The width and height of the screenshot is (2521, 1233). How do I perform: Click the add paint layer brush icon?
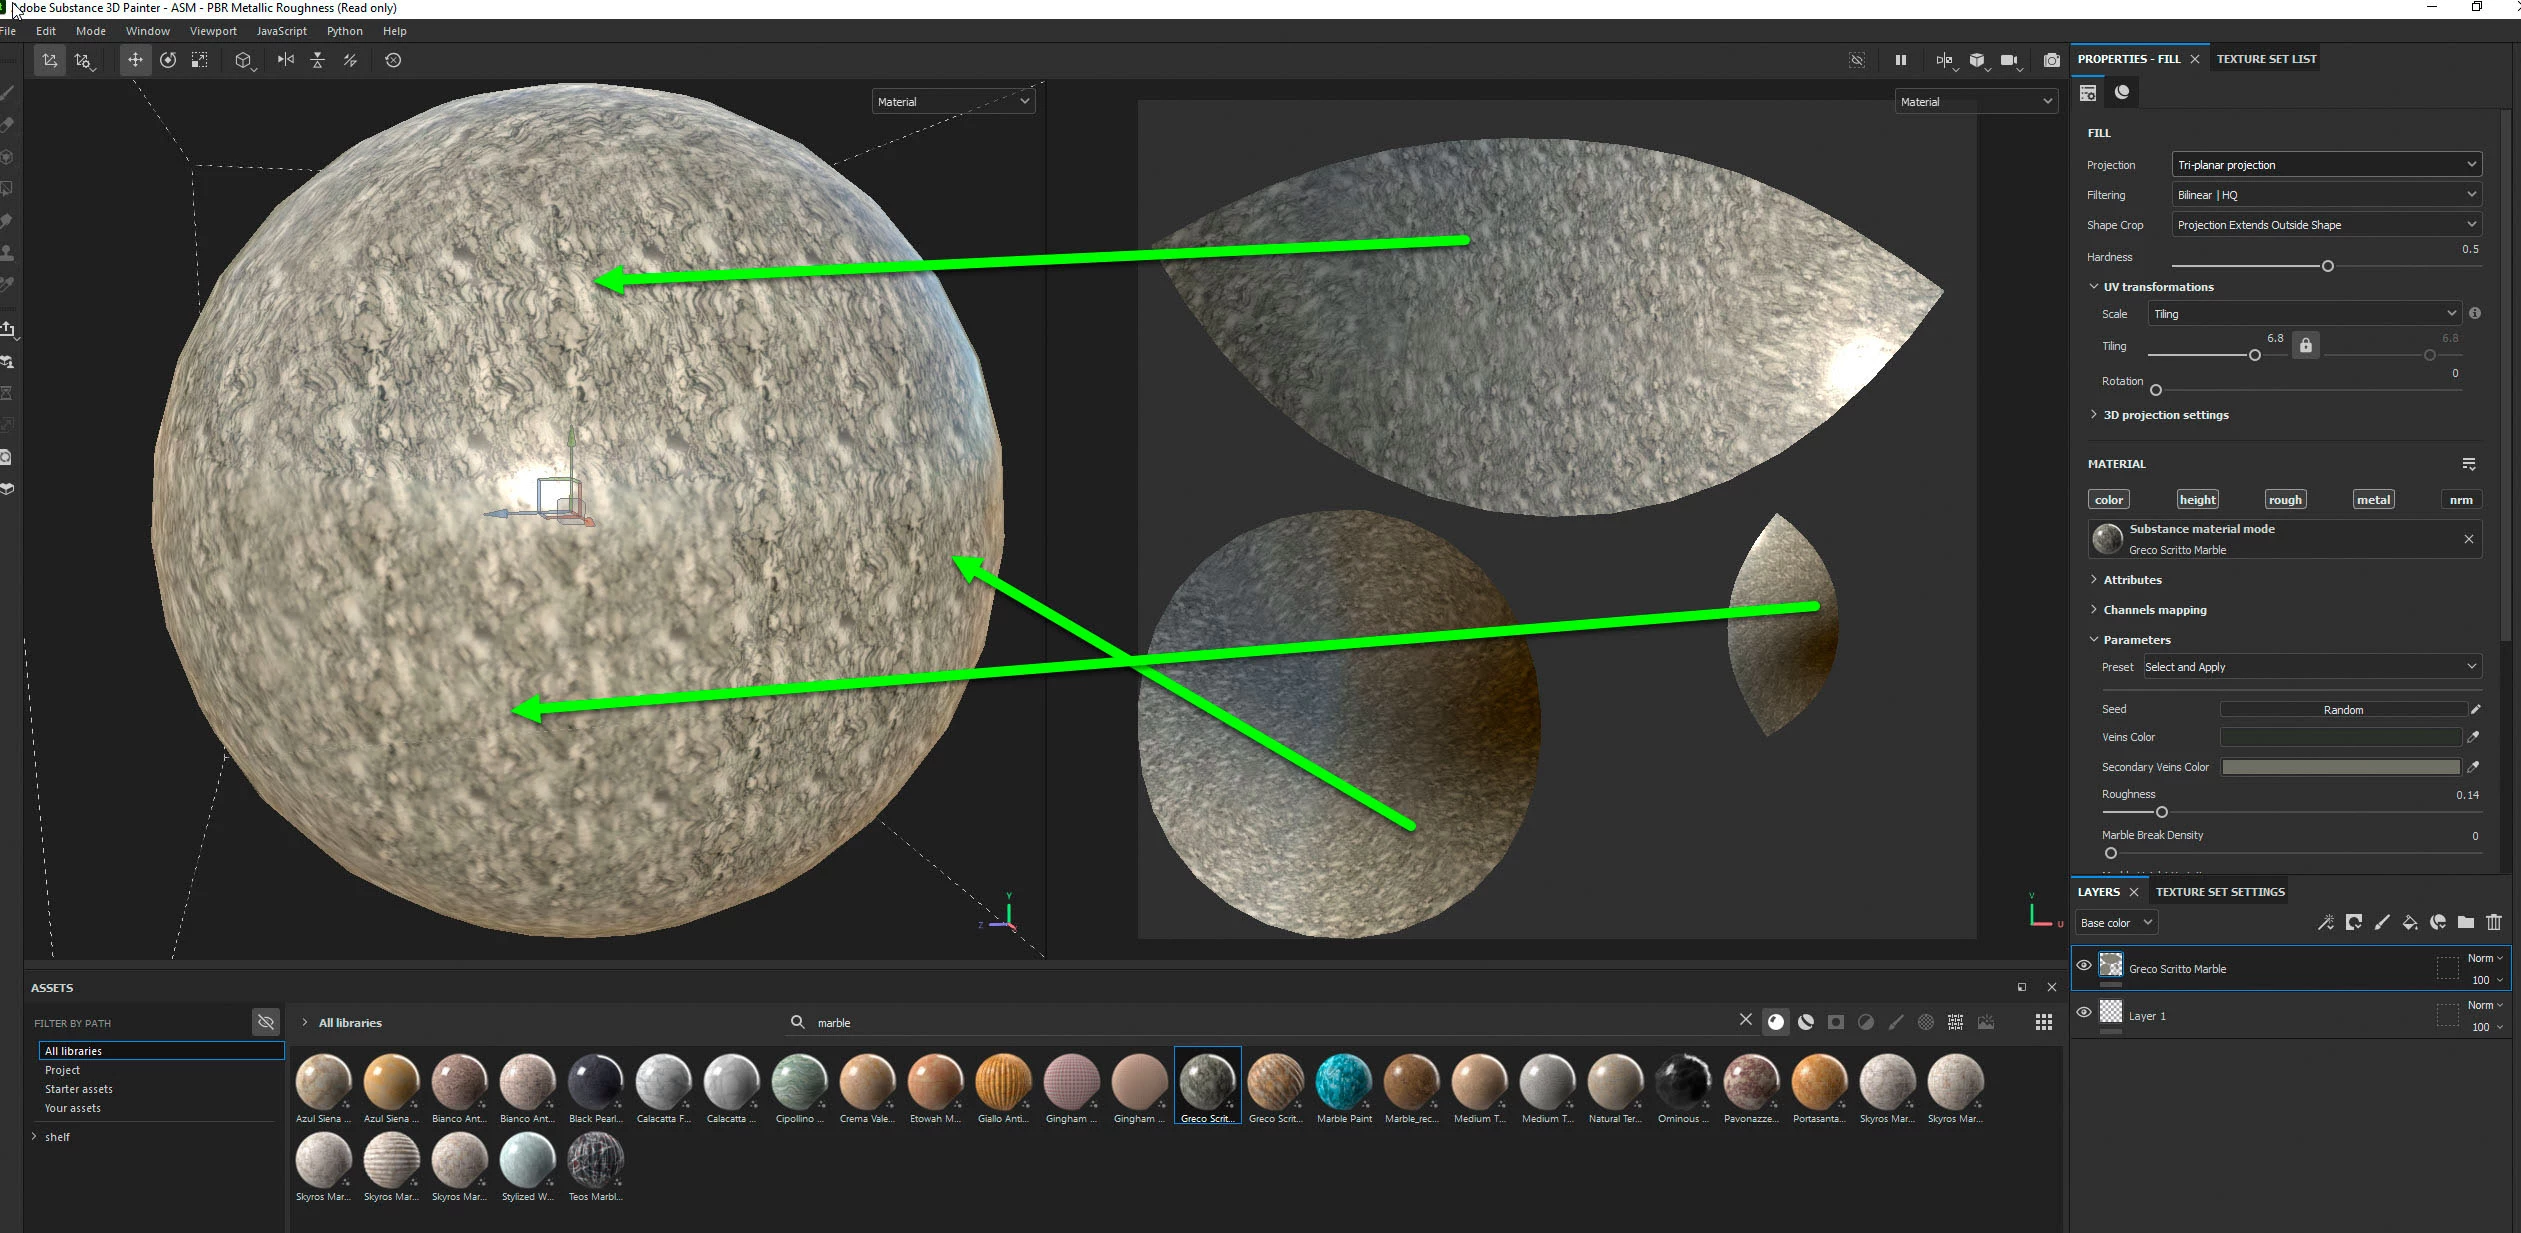2382,922
